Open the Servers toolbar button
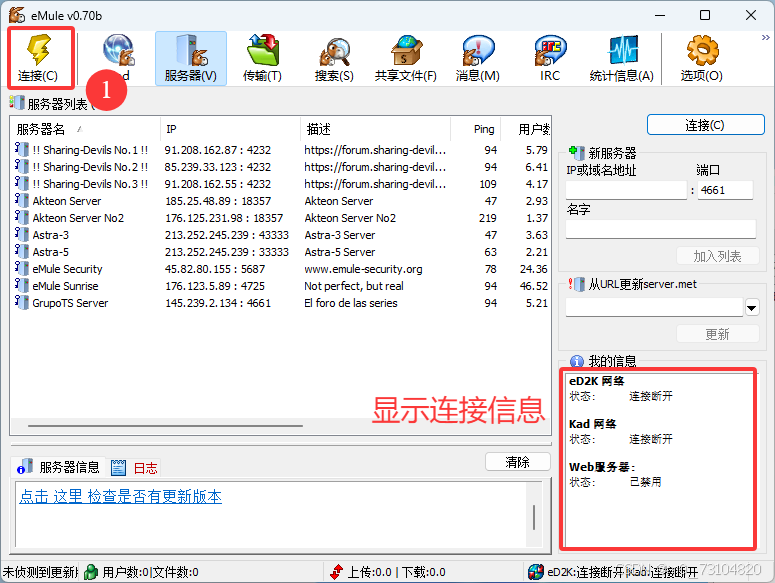 click(x=191, y=58)
